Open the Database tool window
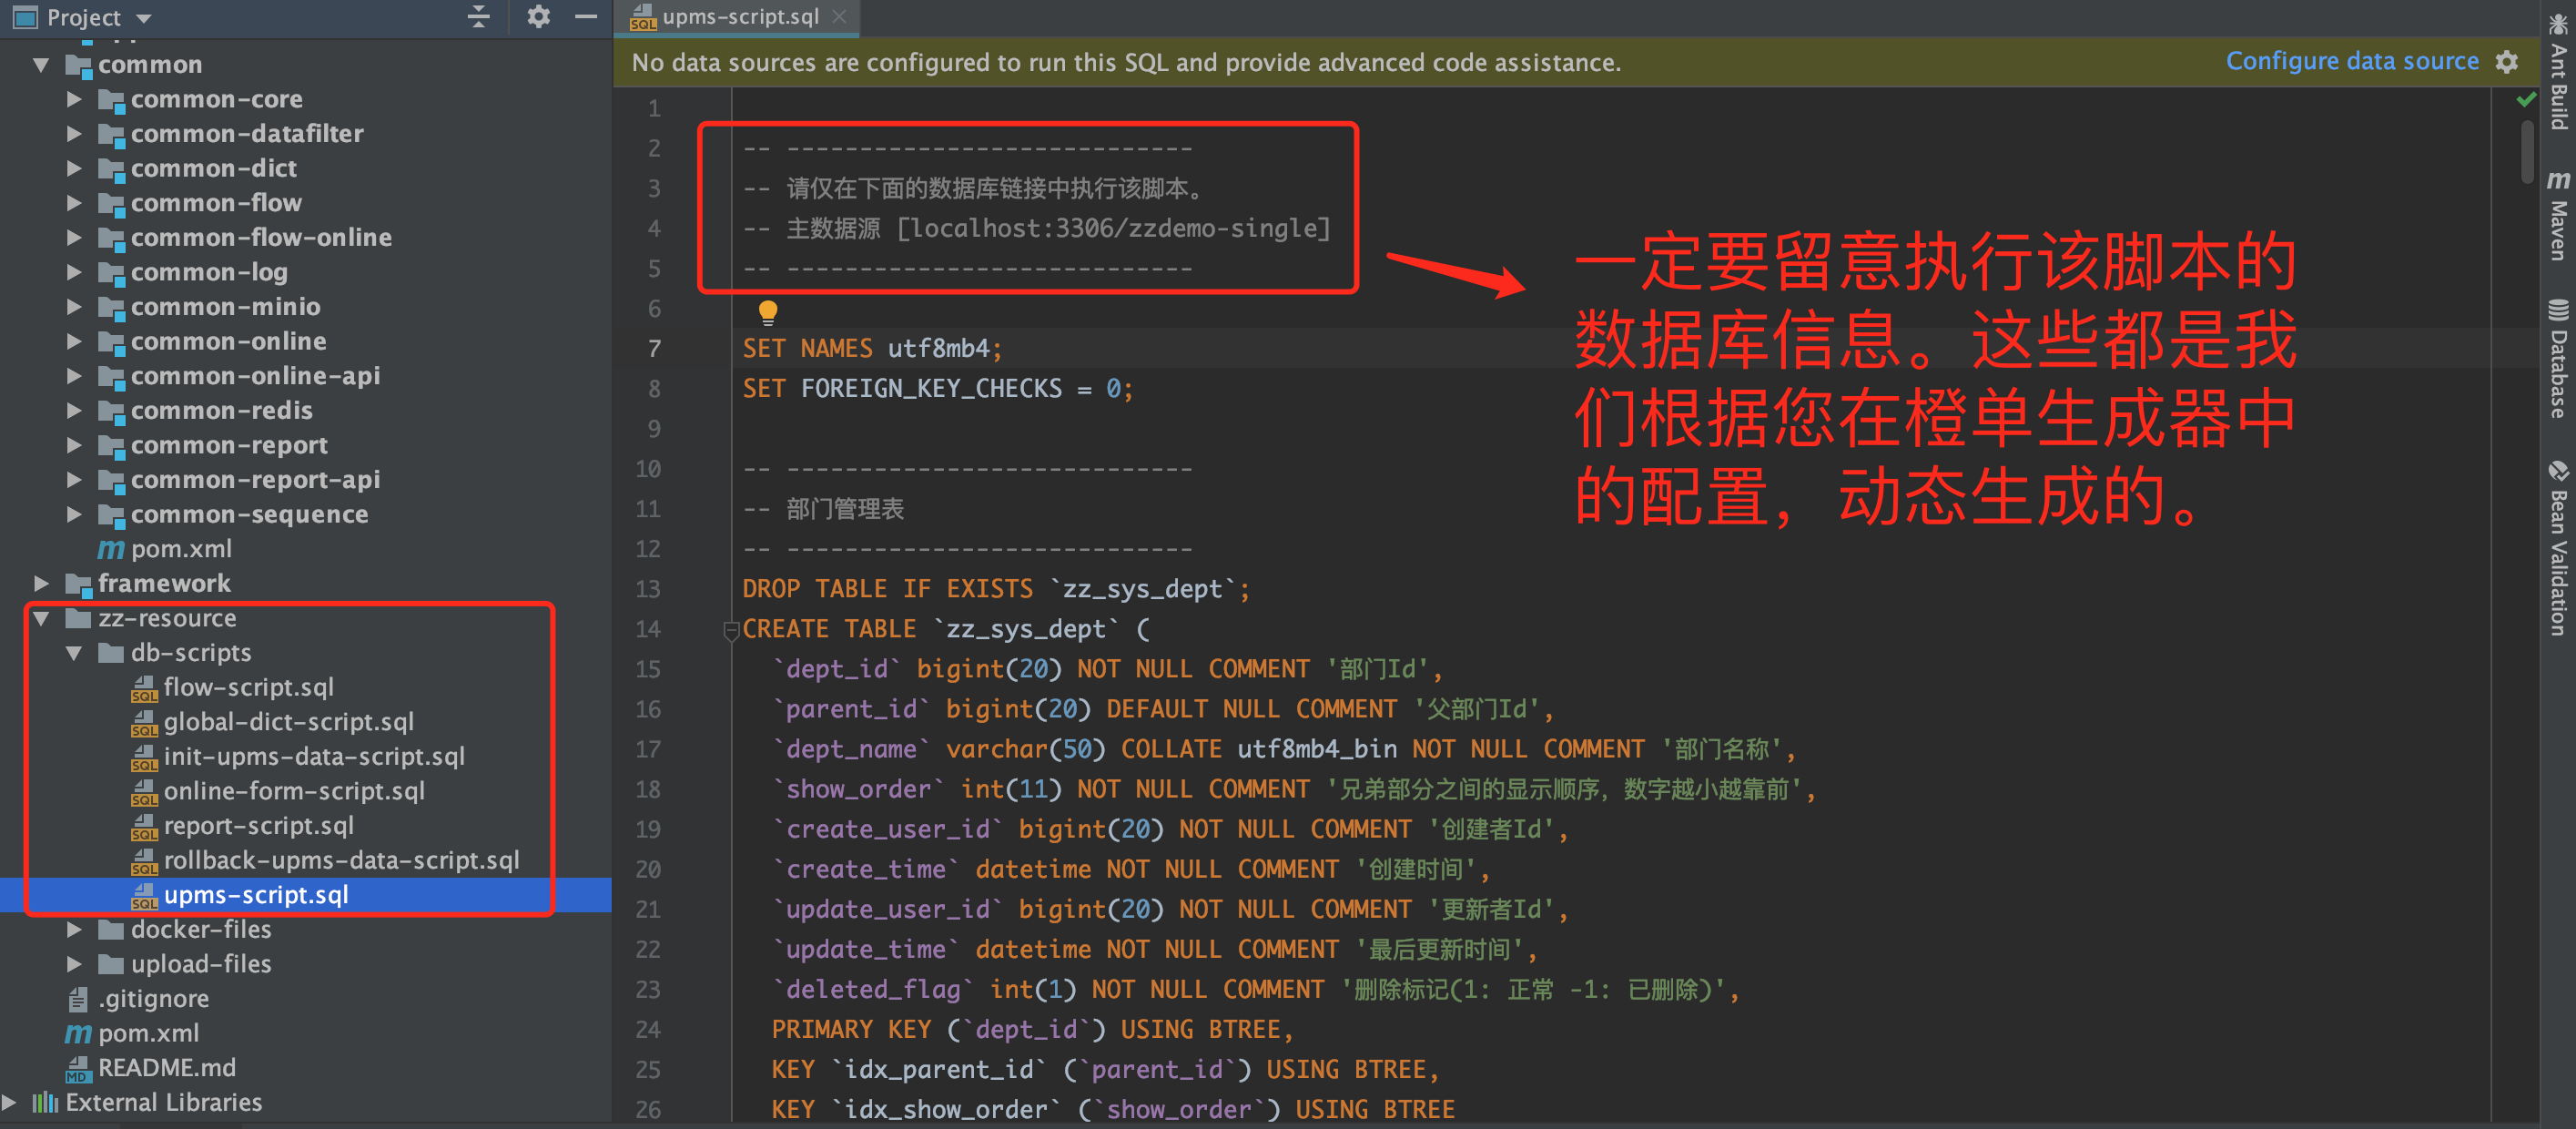 (x=2558, y=358)
